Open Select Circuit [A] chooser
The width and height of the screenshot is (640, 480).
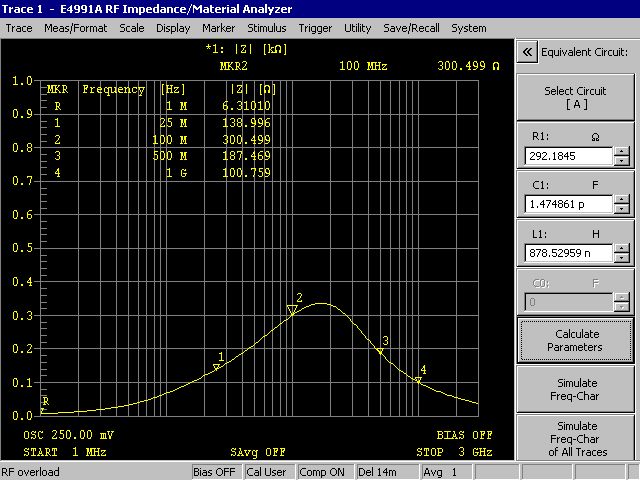pyautogui.click(x=576, y=97)
